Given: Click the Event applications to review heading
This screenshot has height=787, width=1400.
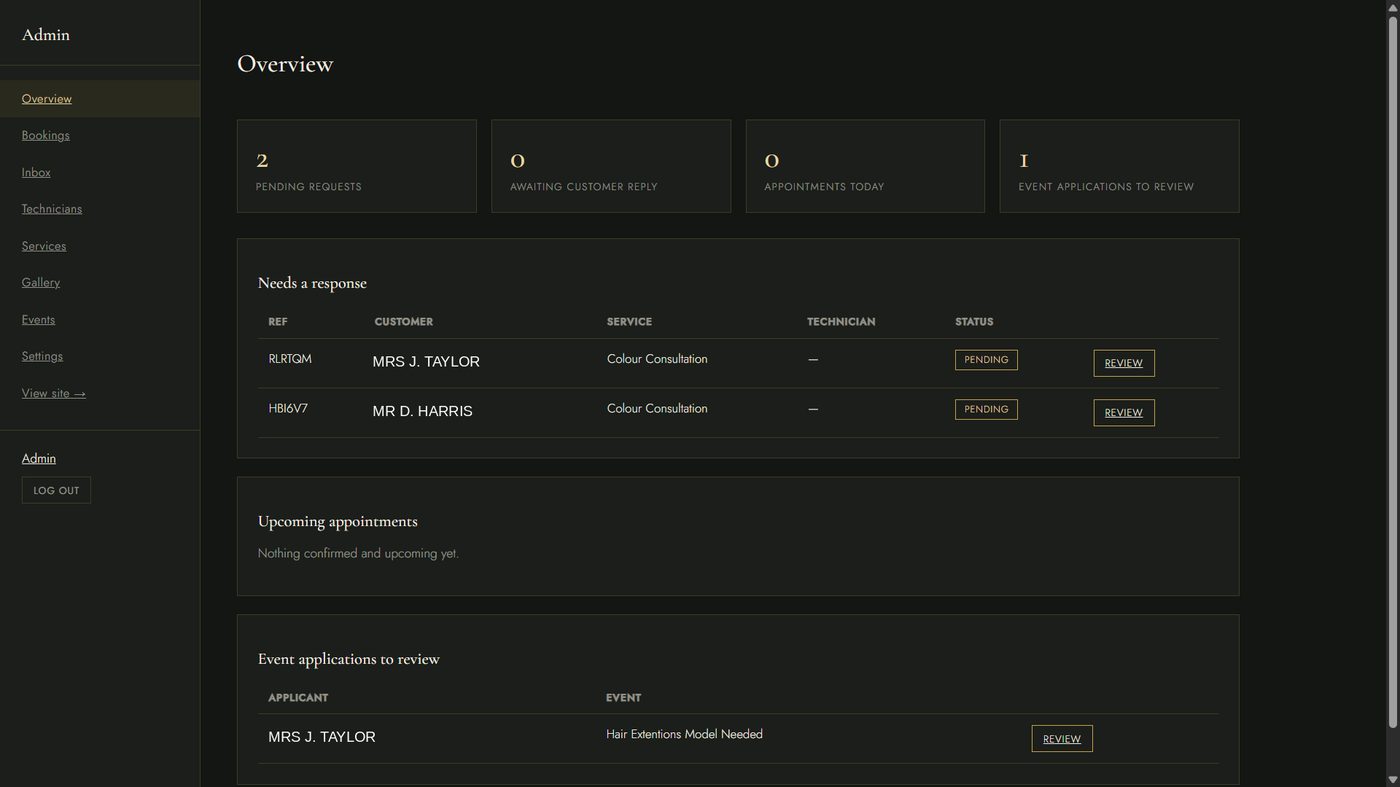Looking at the screenshot, I should pos(349,659).
